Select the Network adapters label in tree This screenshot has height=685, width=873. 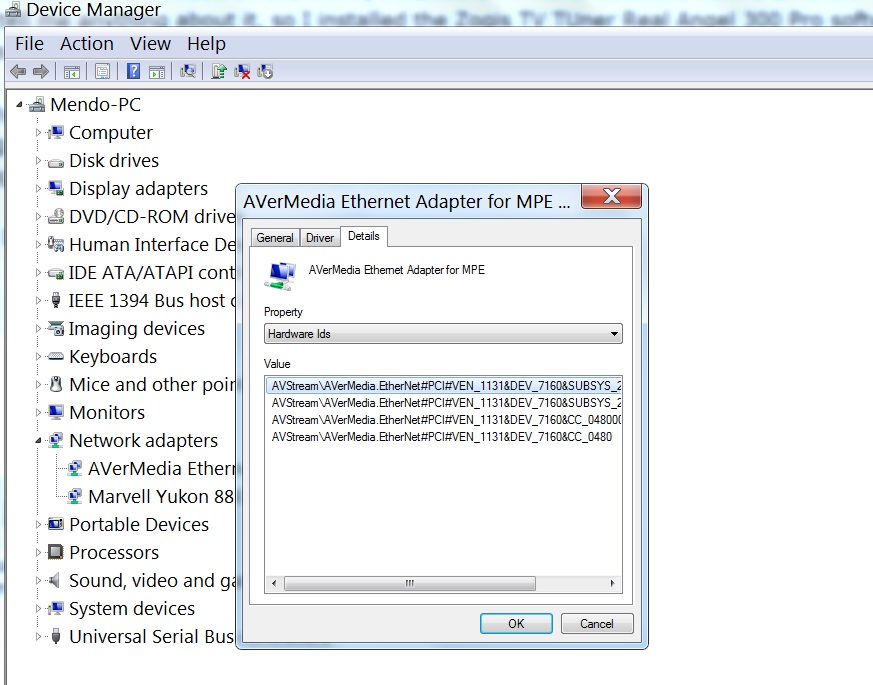(144, 441)
